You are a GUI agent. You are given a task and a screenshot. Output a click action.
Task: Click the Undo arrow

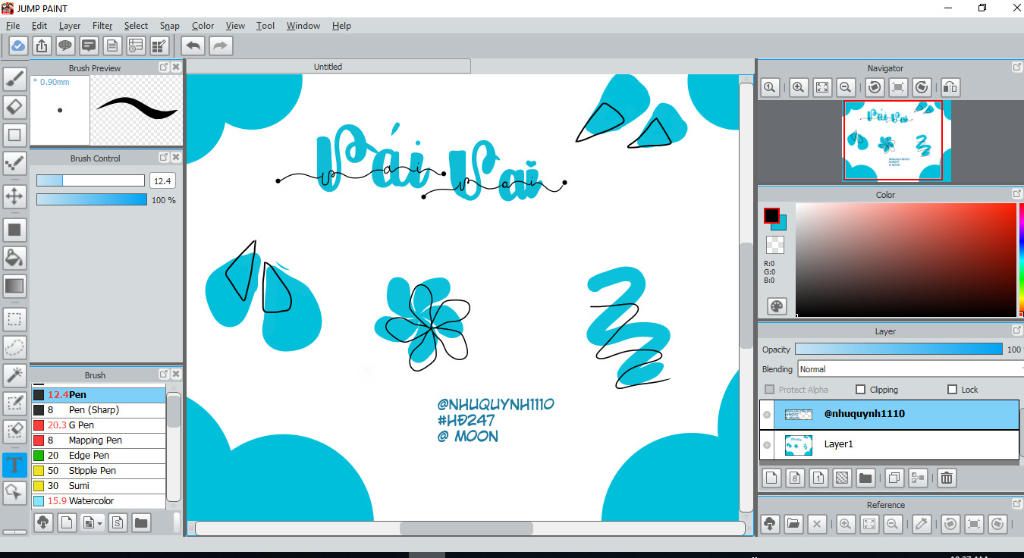pos(193,46)
